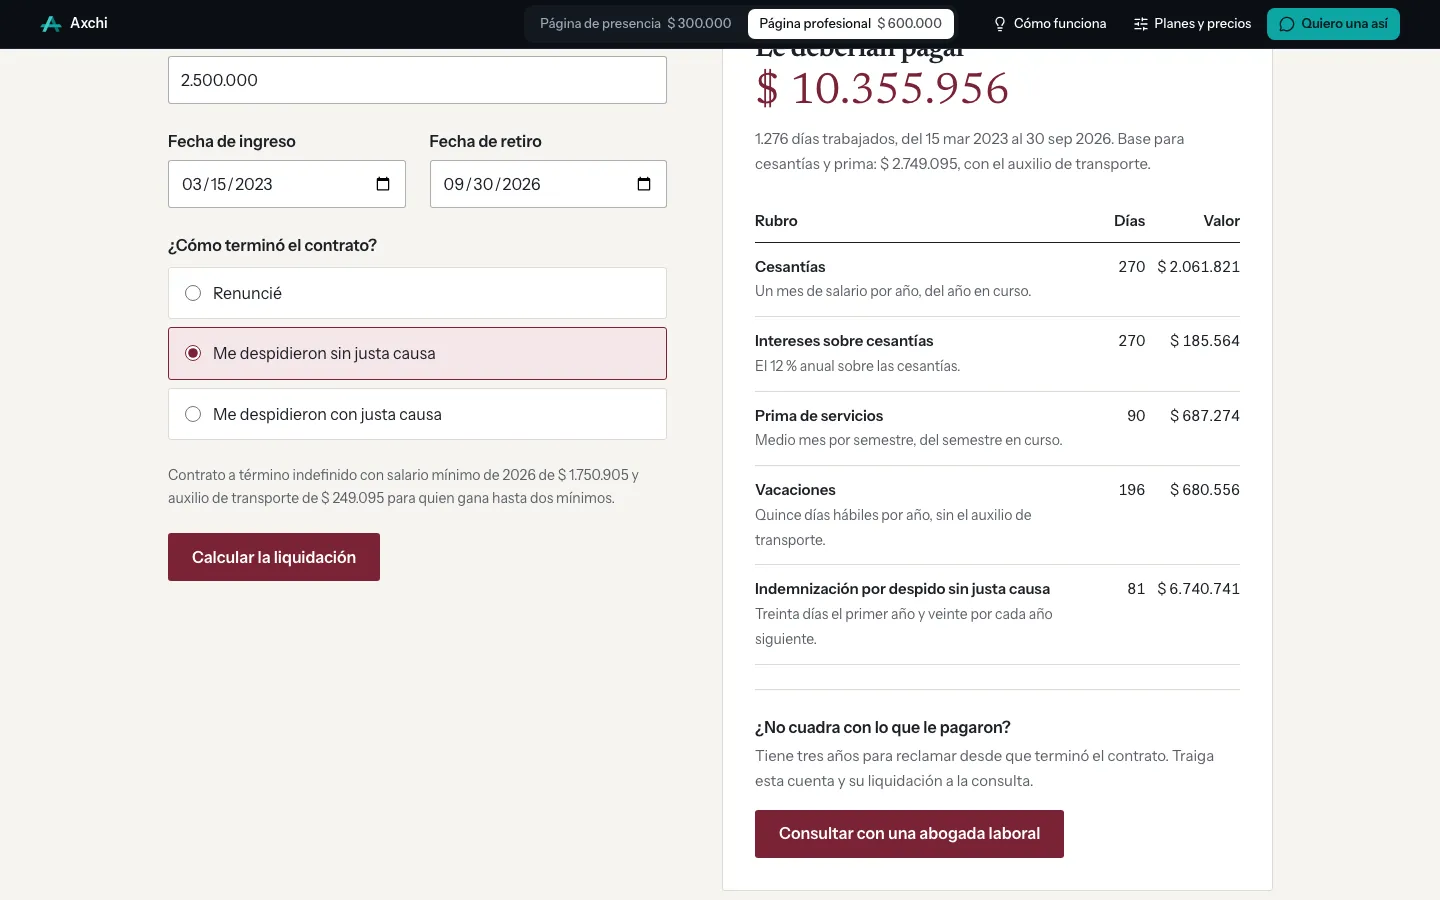Screen dimensions: 1440x900
Task: Click the Vacaciones row title
Action: (795, 490)
